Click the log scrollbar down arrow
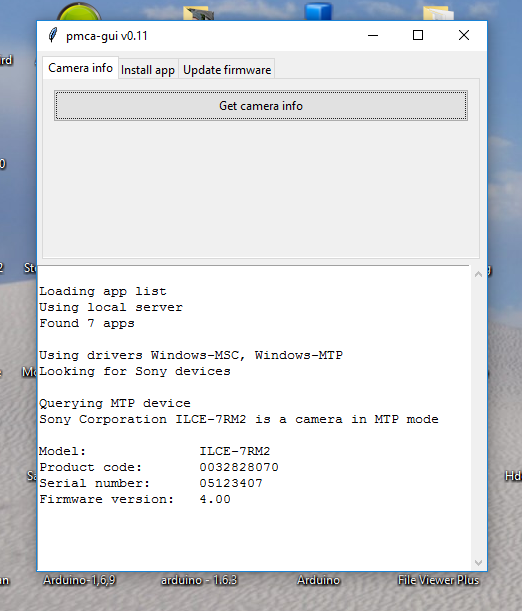Screen dimensions: 522x611 (478, 563)
